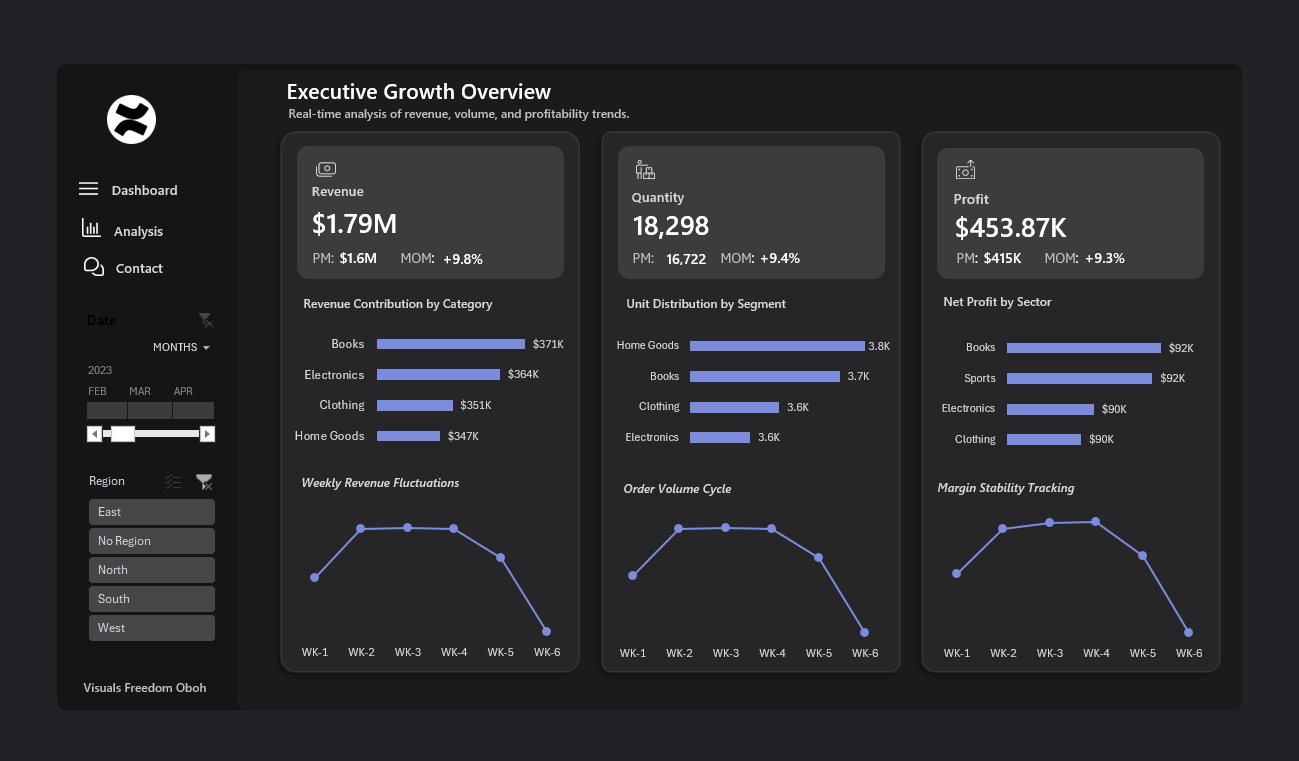Select the FEB period on the timeline

pyautogui.click(x=107, y=410)
